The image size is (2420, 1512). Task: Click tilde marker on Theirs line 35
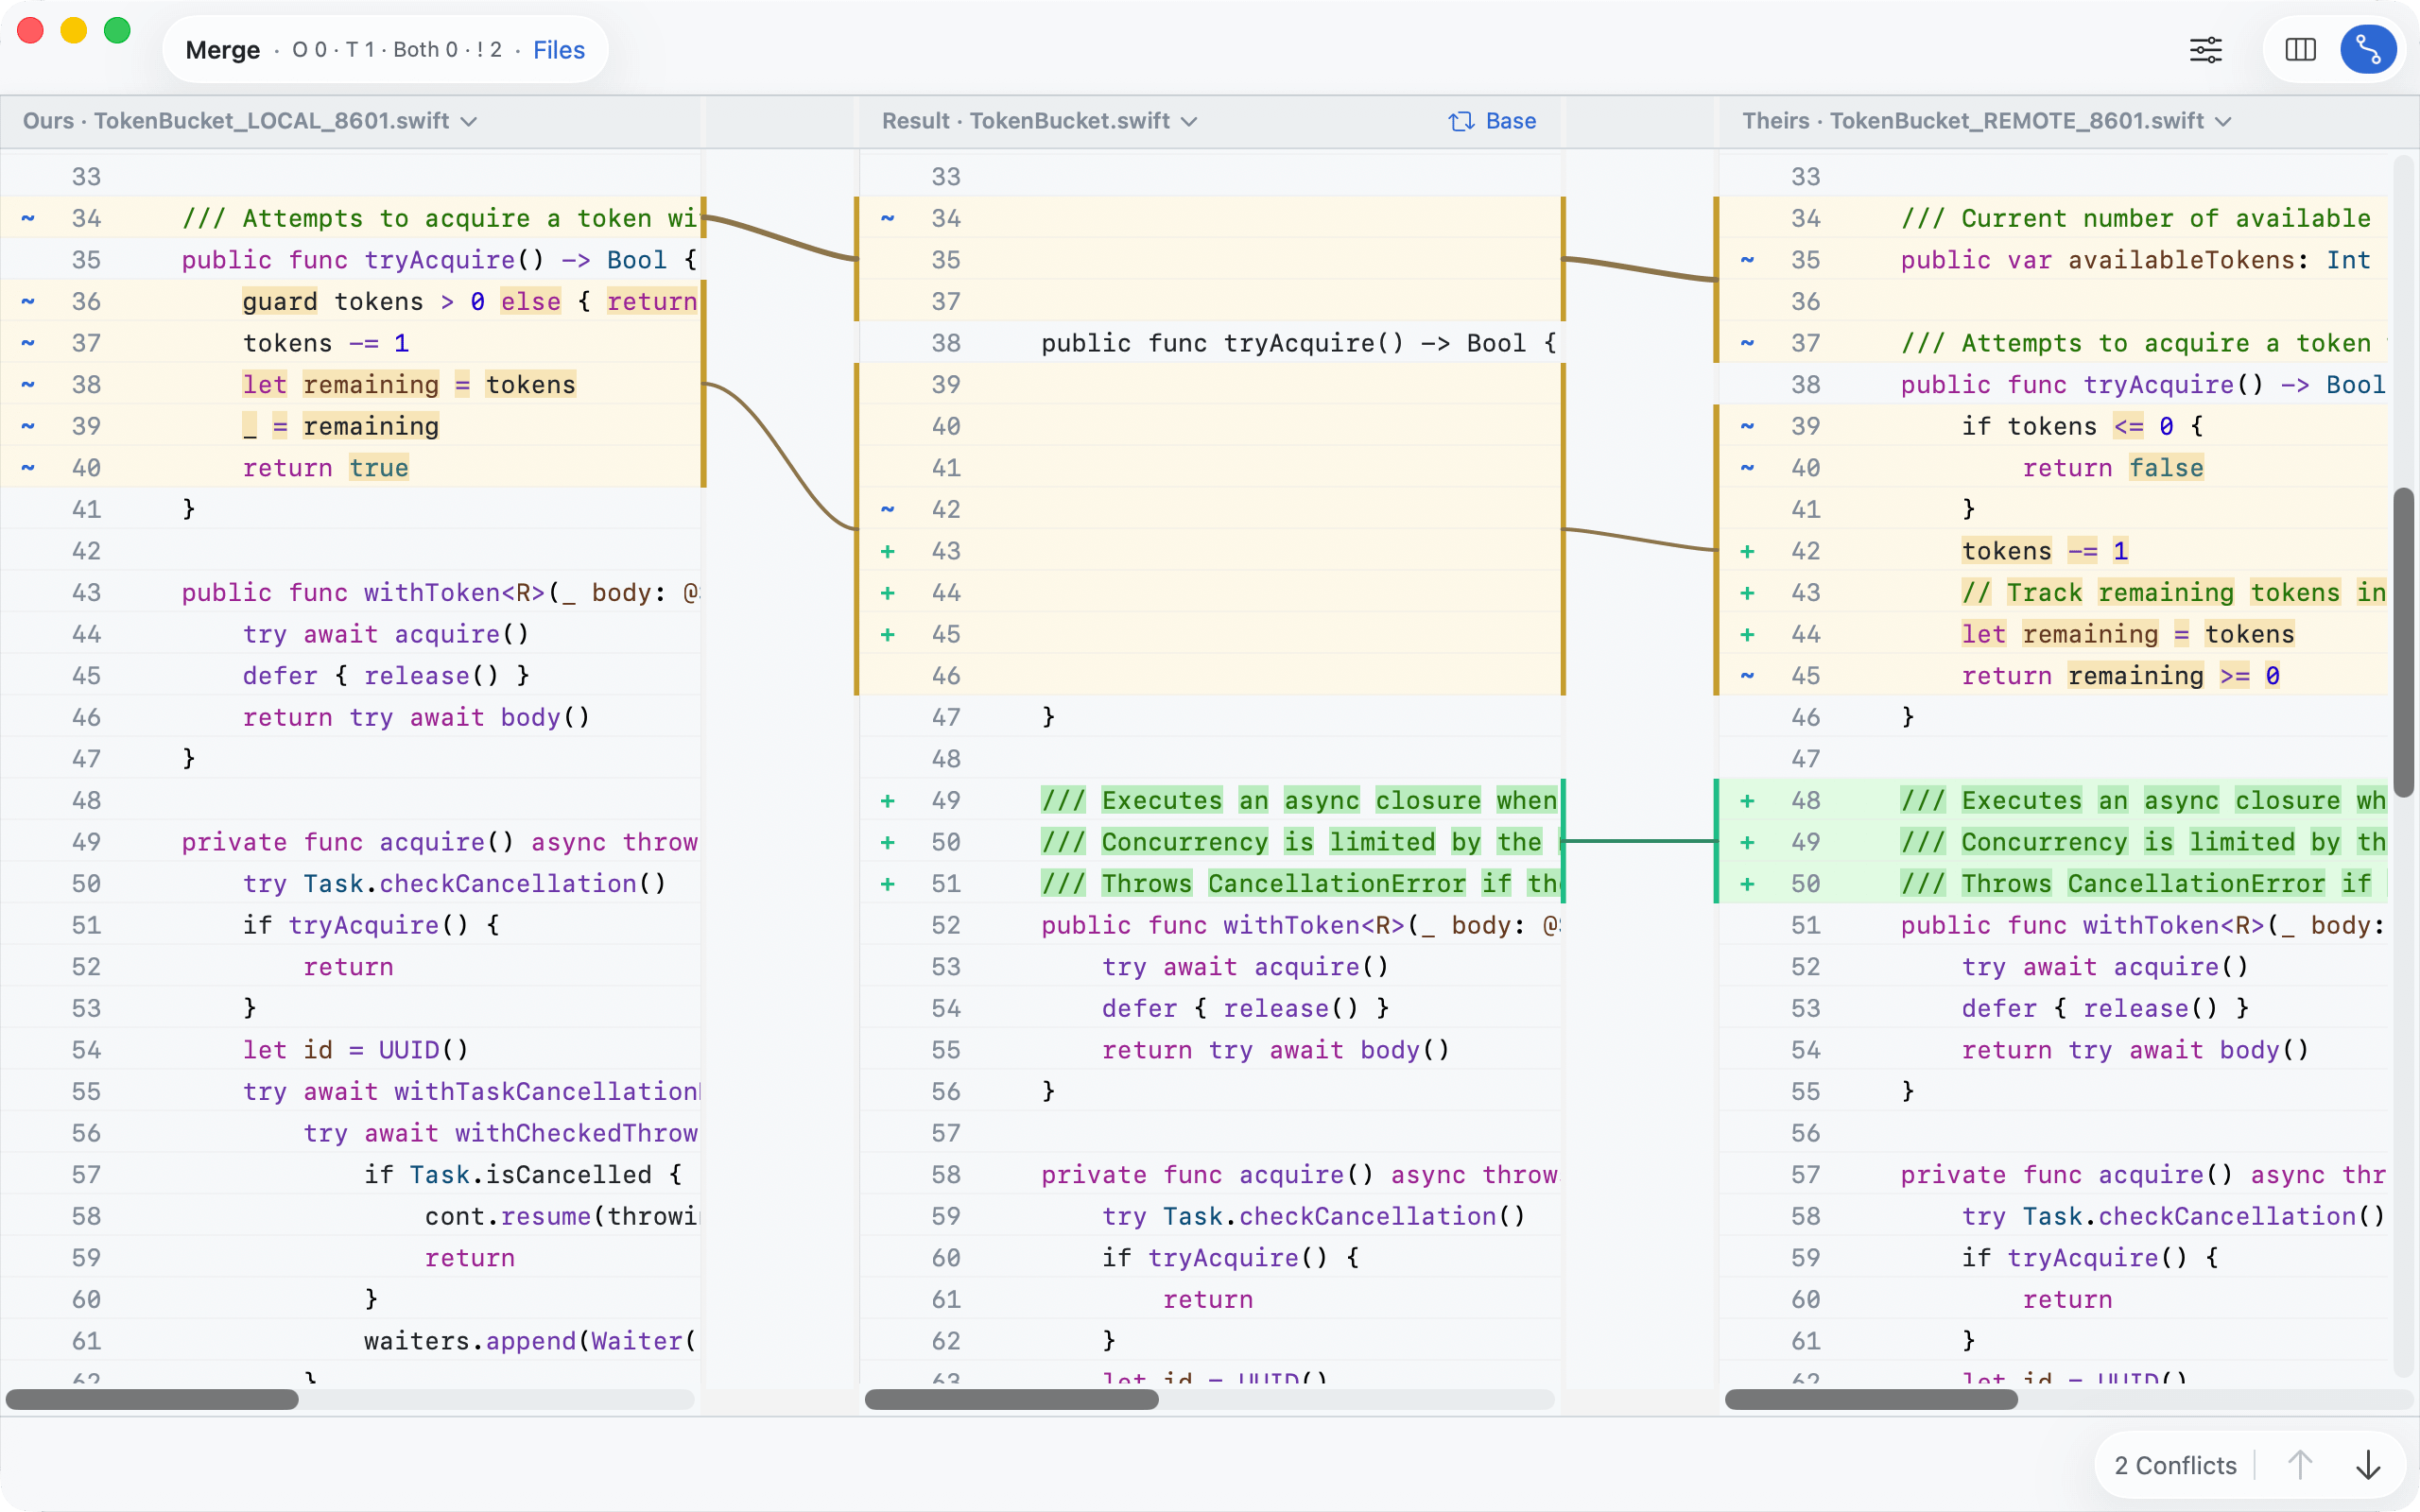click(1747, 260)
